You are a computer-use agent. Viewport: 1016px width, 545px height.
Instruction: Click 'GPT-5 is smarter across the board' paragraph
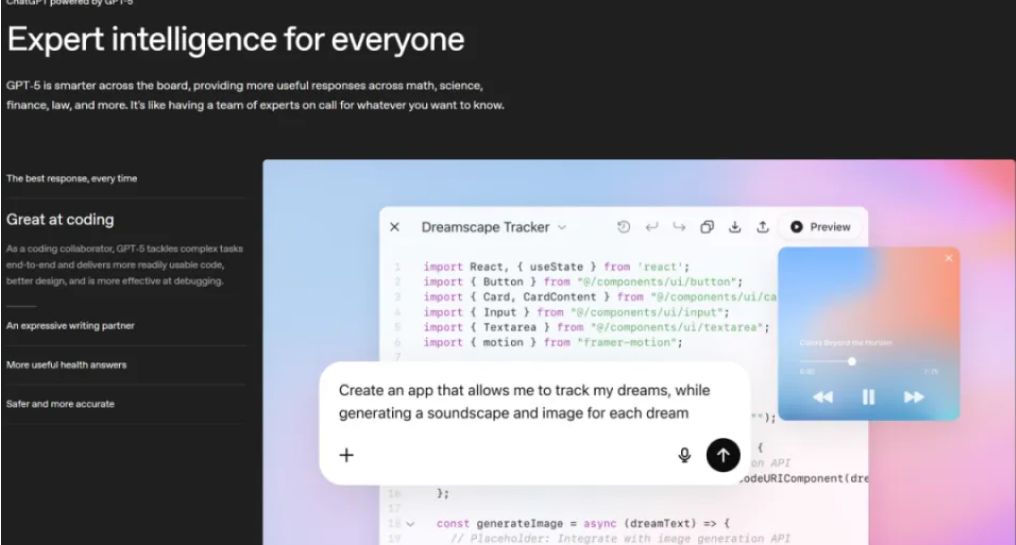point(255,95)
